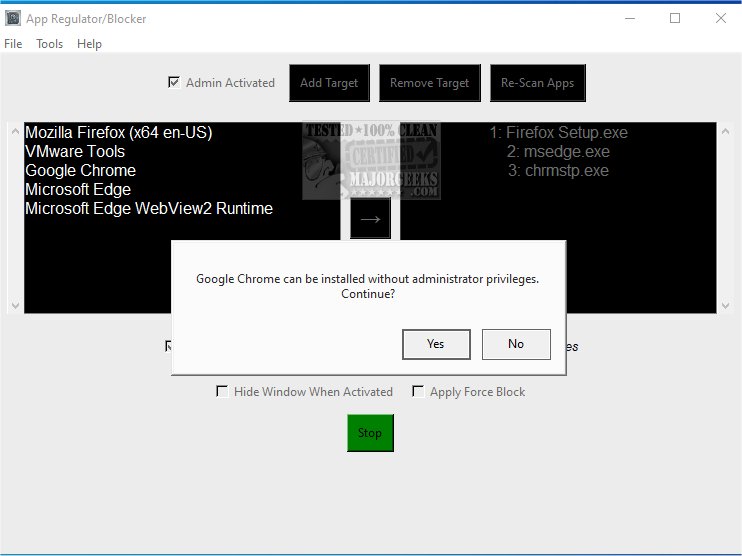Click the green Stop button

tap(370, 433)
